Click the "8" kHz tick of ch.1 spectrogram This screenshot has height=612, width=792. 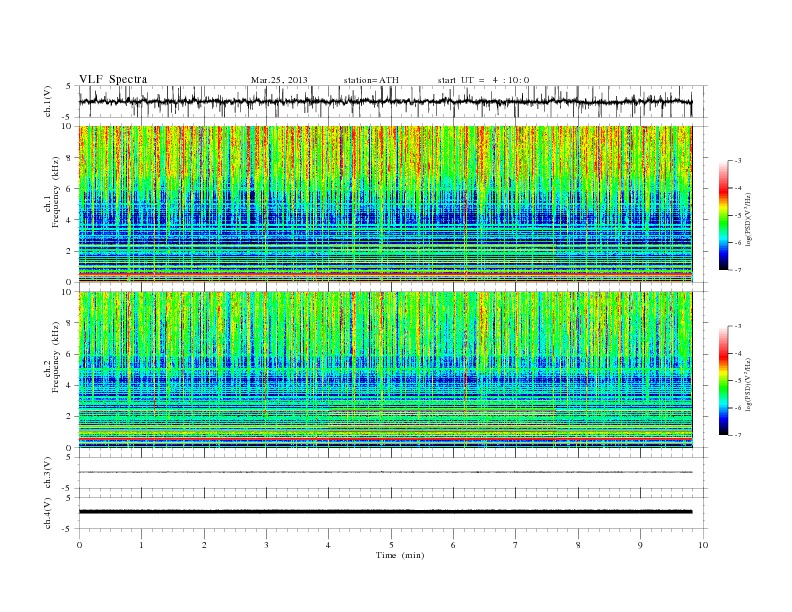pos(69,158)
